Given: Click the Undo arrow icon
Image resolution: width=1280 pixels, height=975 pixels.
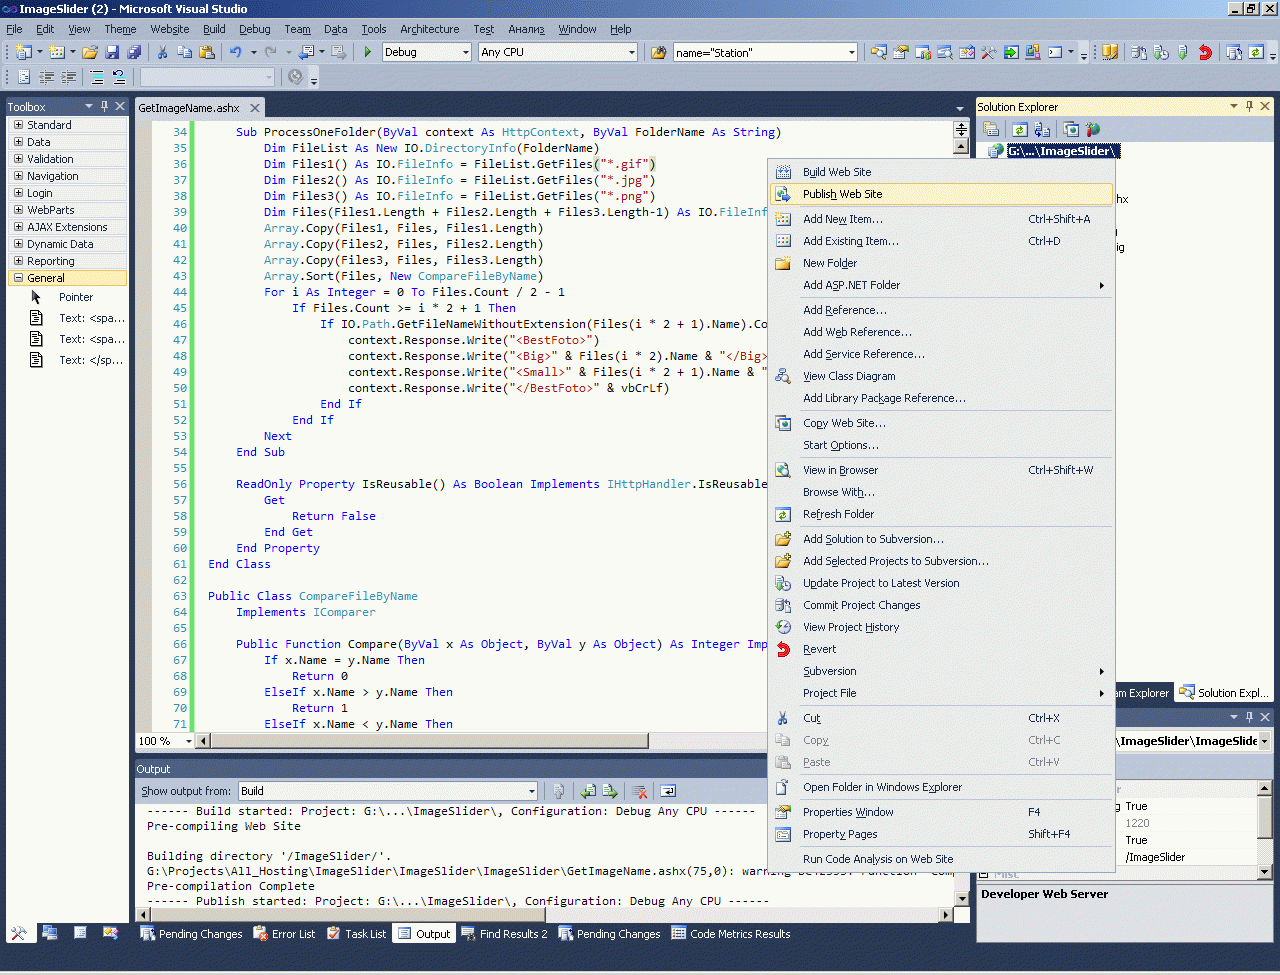Looking at the screenshot, I should pyautogui.click(x=235, y=52).
